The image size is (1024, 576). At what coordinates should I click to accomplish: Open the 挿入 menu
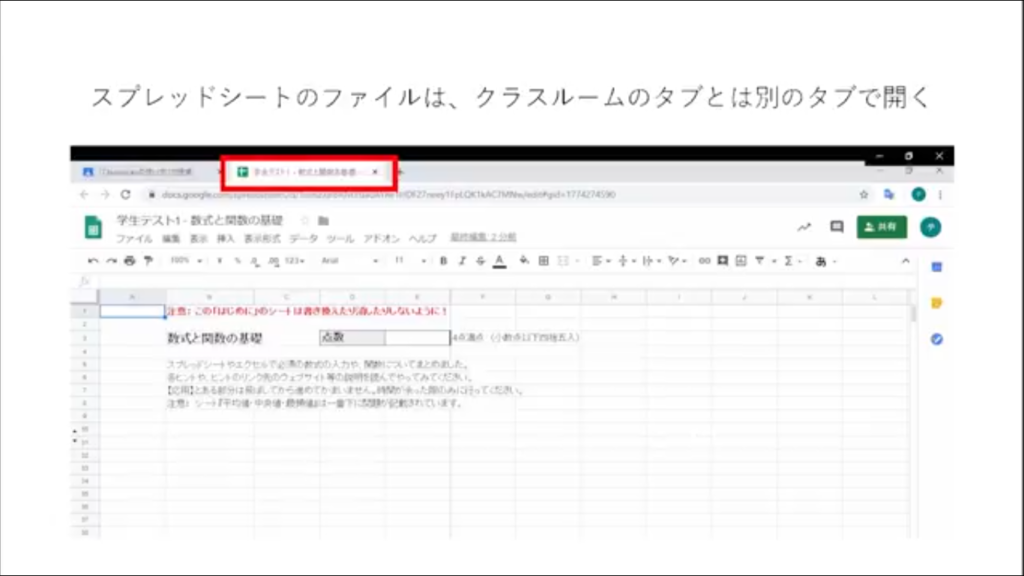(x=225, y=238)
